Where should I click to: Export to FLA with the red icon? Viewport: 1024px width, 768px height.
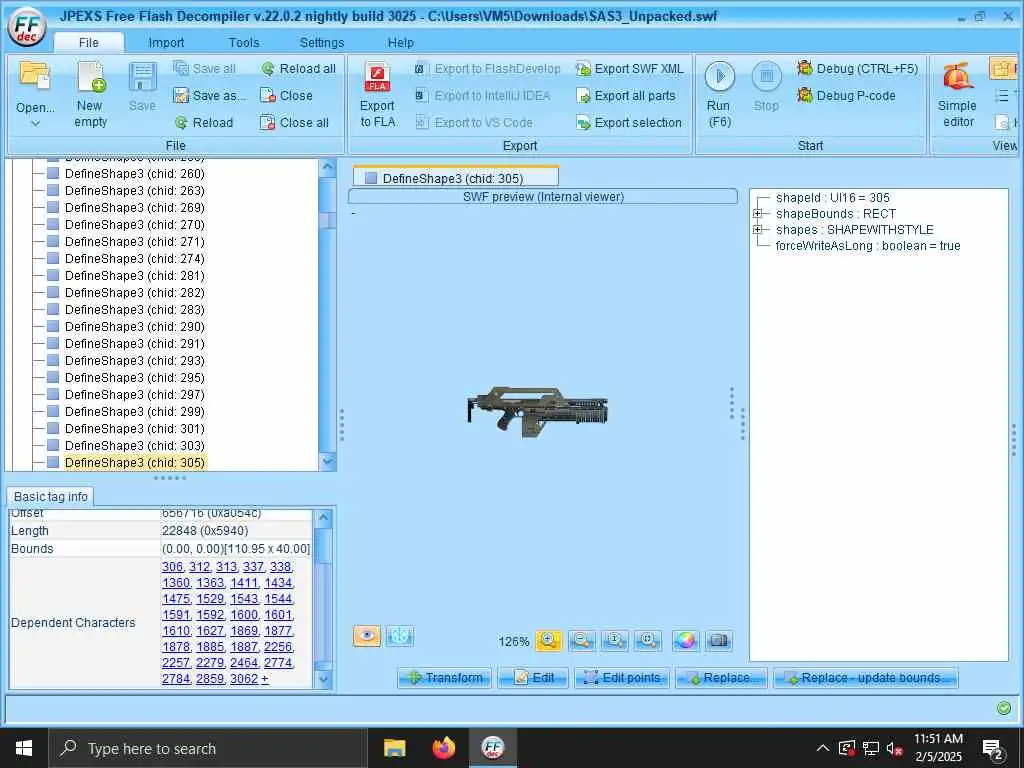377,95
